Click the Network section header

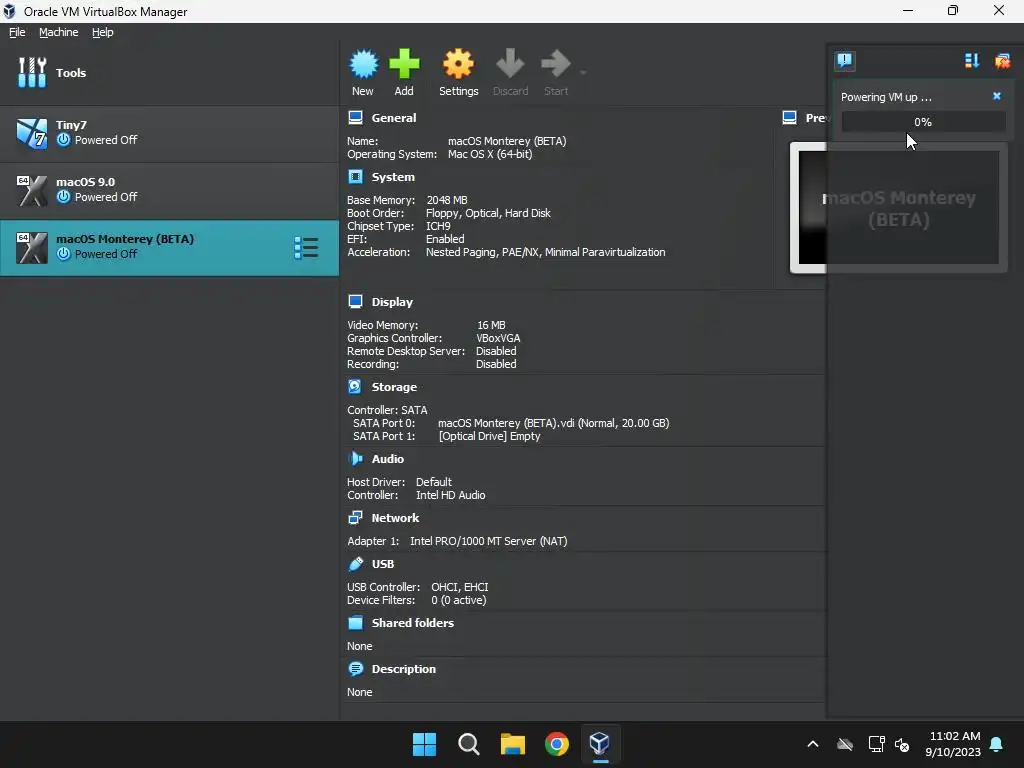(395, 518)
